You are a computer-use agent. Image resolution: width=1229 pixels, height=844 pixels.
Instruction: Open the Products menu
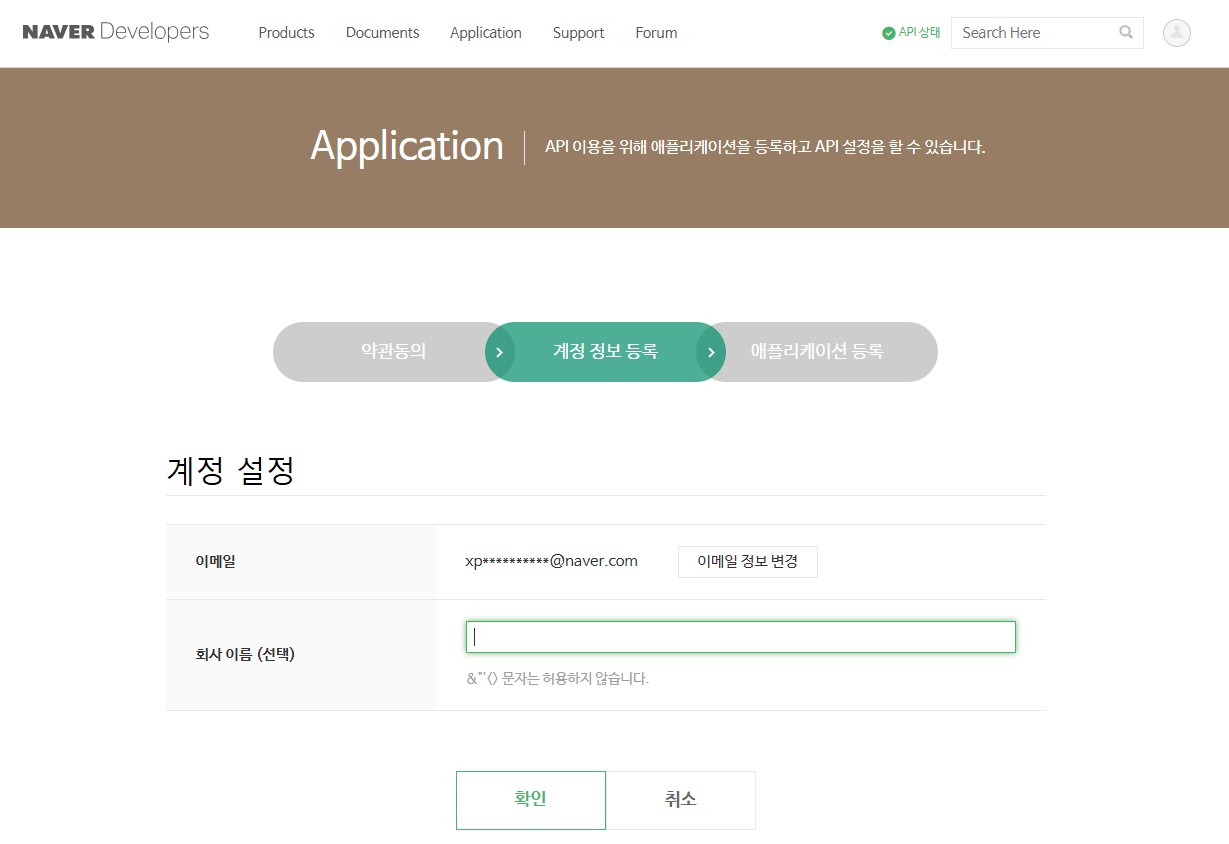[x=286, y=33]
